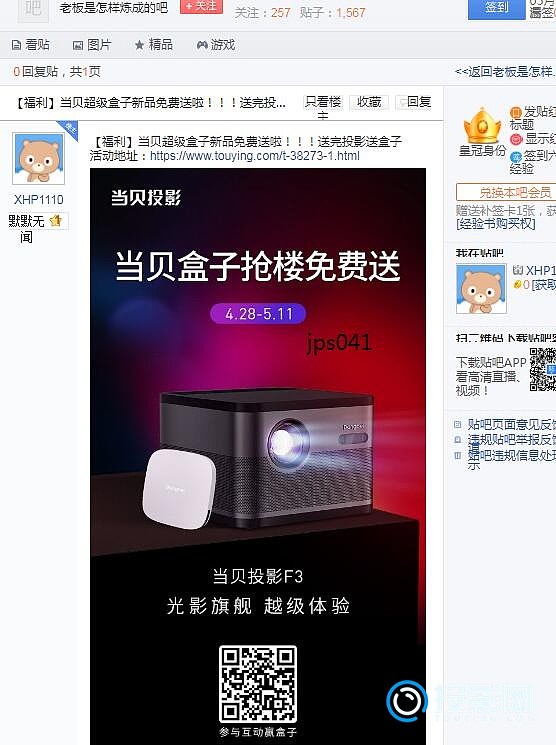Screen dimensions: 556x745
Task: Open the 贴吧页面意见反馈 link
Action: [511, 424]
